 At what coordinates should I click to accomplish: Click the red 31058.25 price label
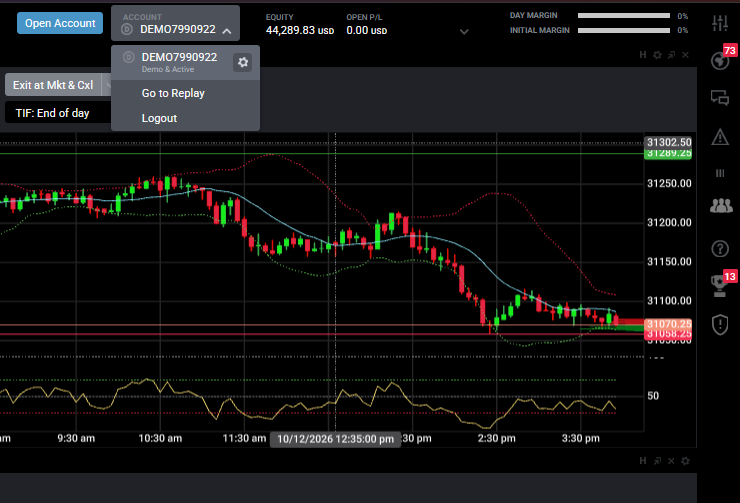coord(668,334)
